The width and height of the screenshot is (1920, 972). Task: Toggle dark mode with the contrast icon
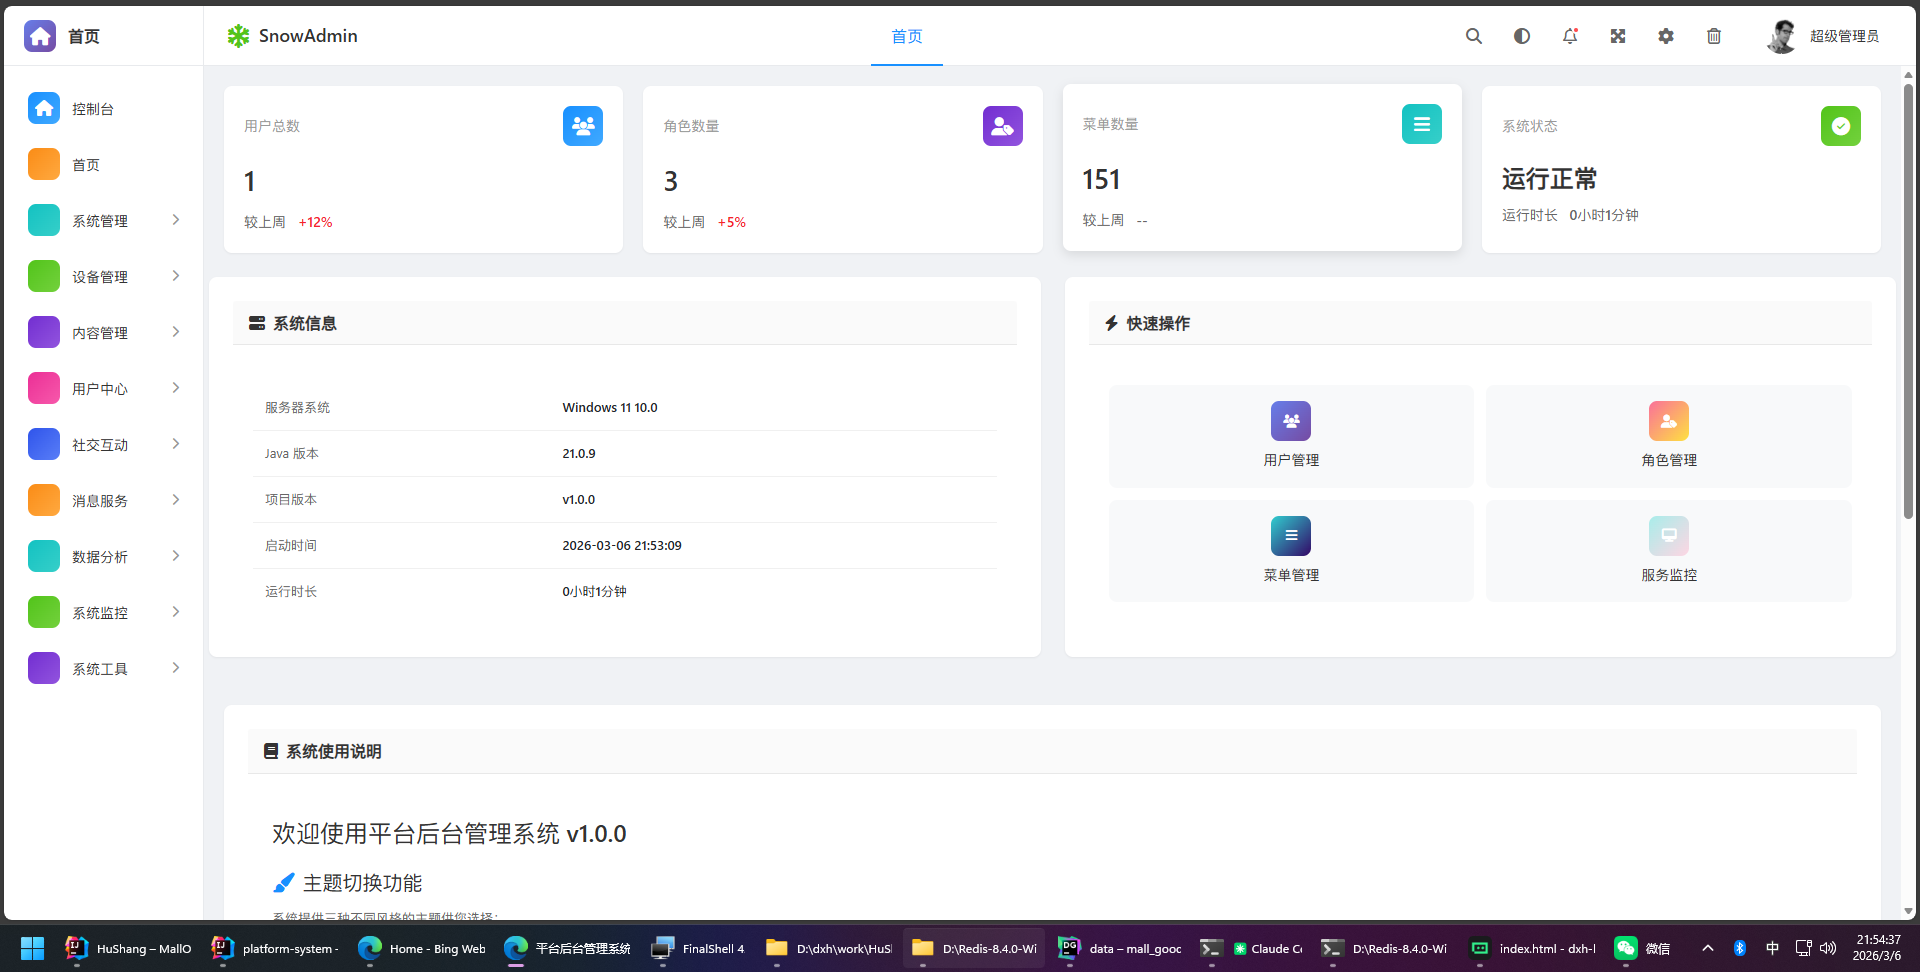point(1521,36)
